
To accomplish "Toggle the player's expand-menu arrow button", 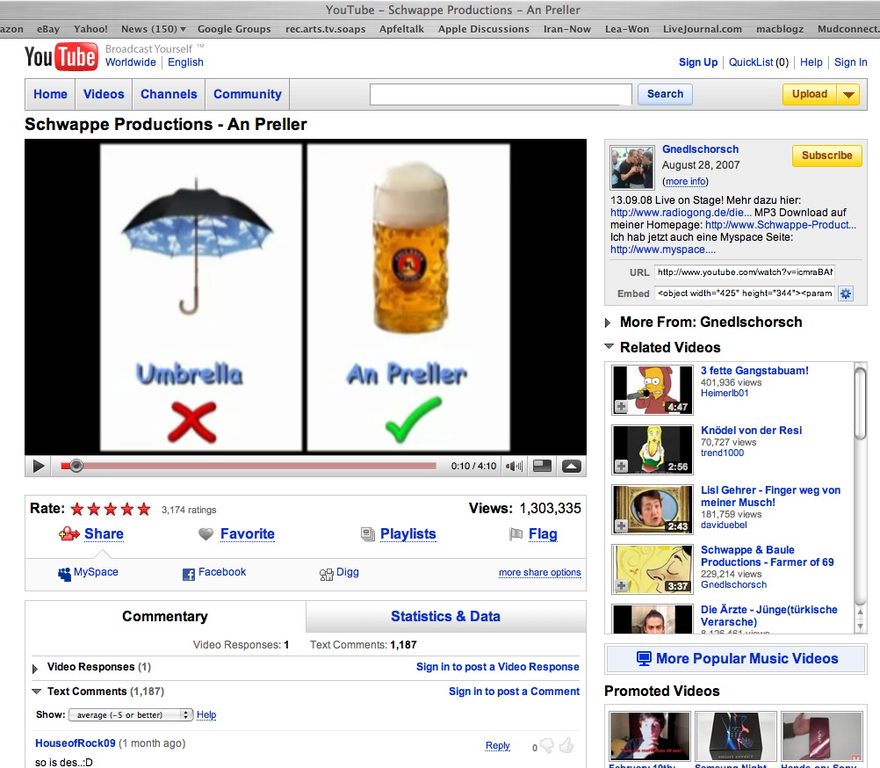I will pyautogui.click(x=571, y=466).
